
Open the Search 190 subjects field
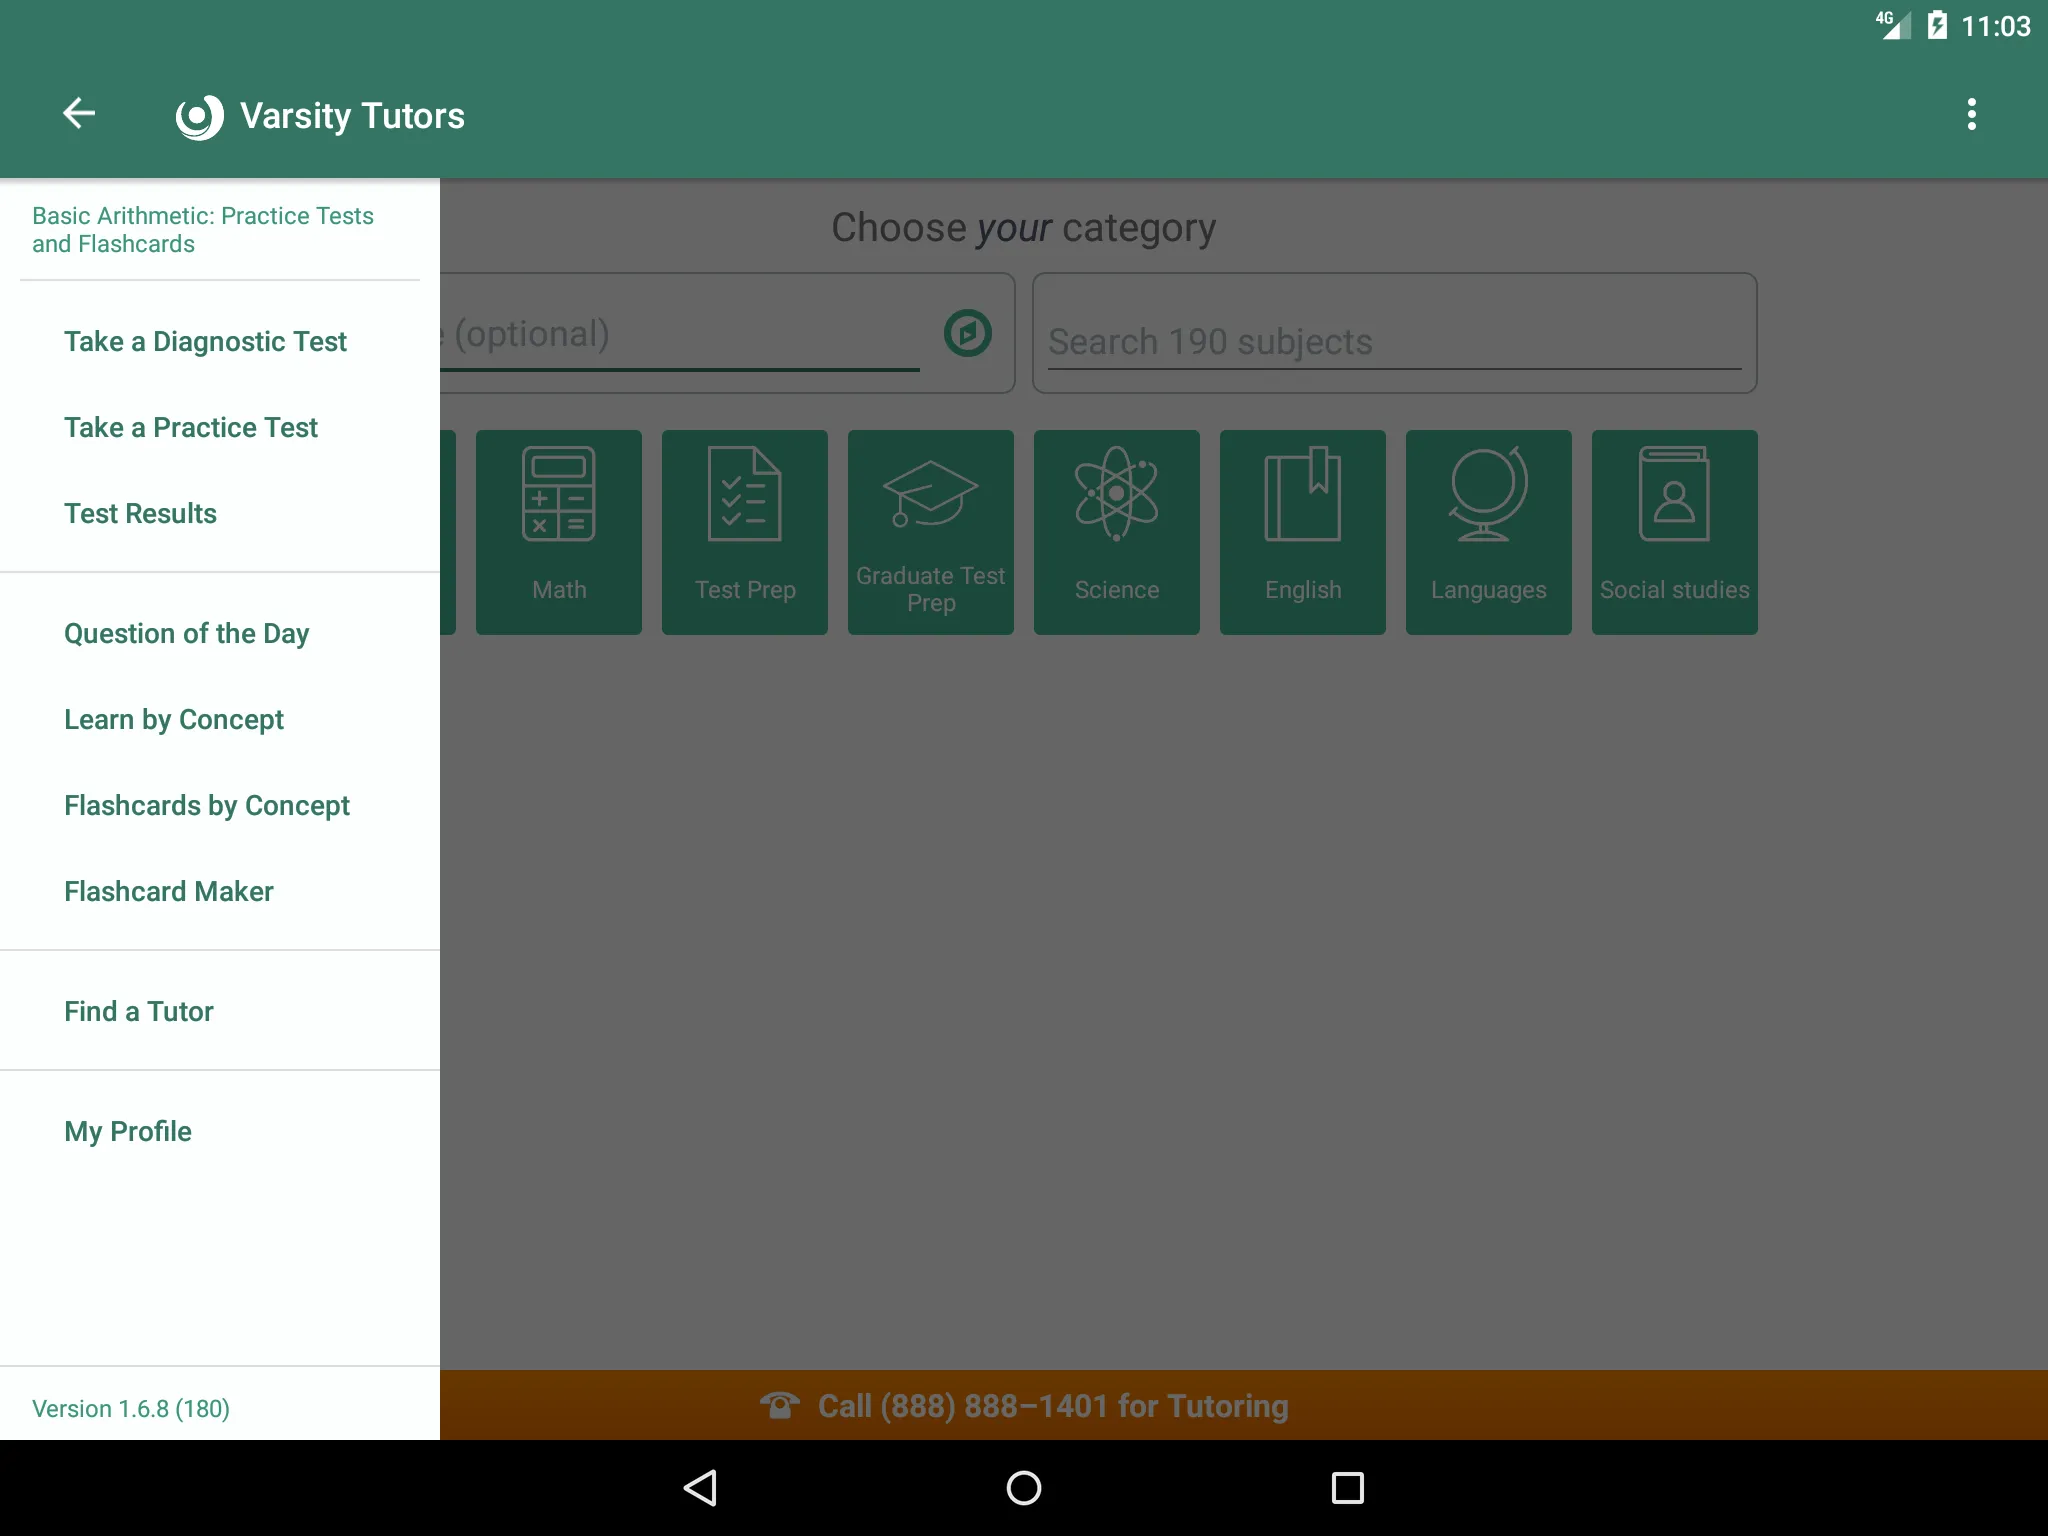1392,339
